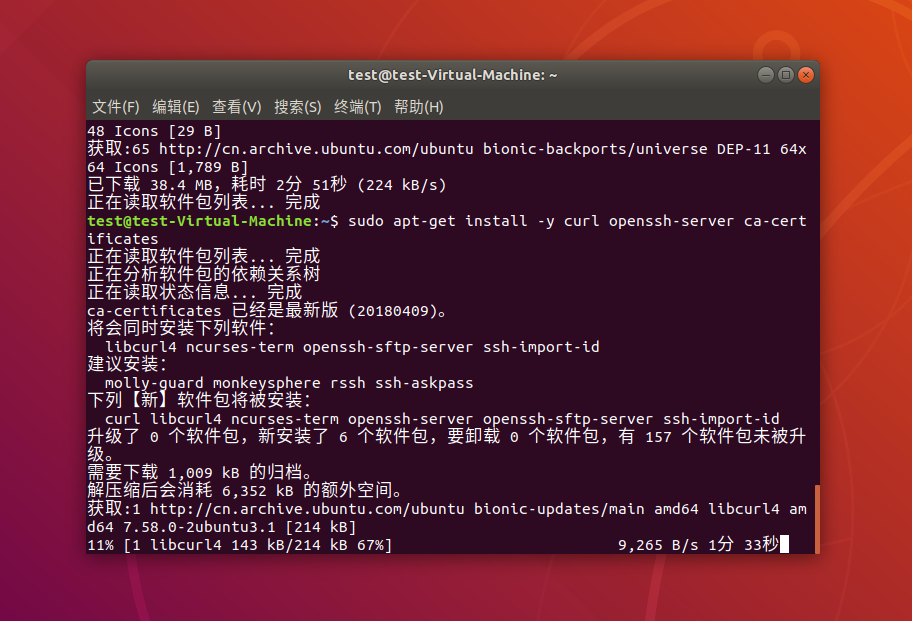This screenshot has height=621, width=912.
Task: Click the line '48 Icons [29 B]'
Action: click(154, 131)
